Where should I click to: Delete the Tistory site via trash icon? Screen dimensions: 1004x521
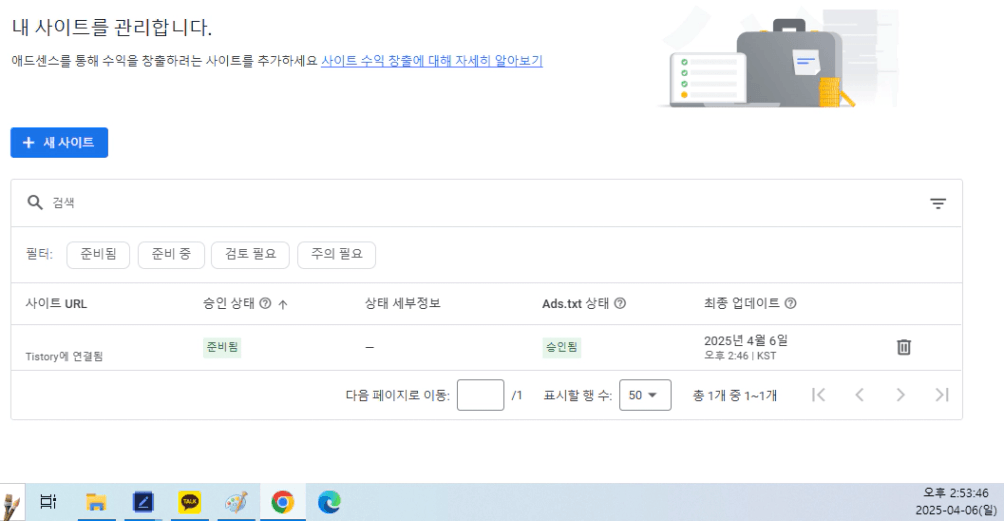point(903,347)
